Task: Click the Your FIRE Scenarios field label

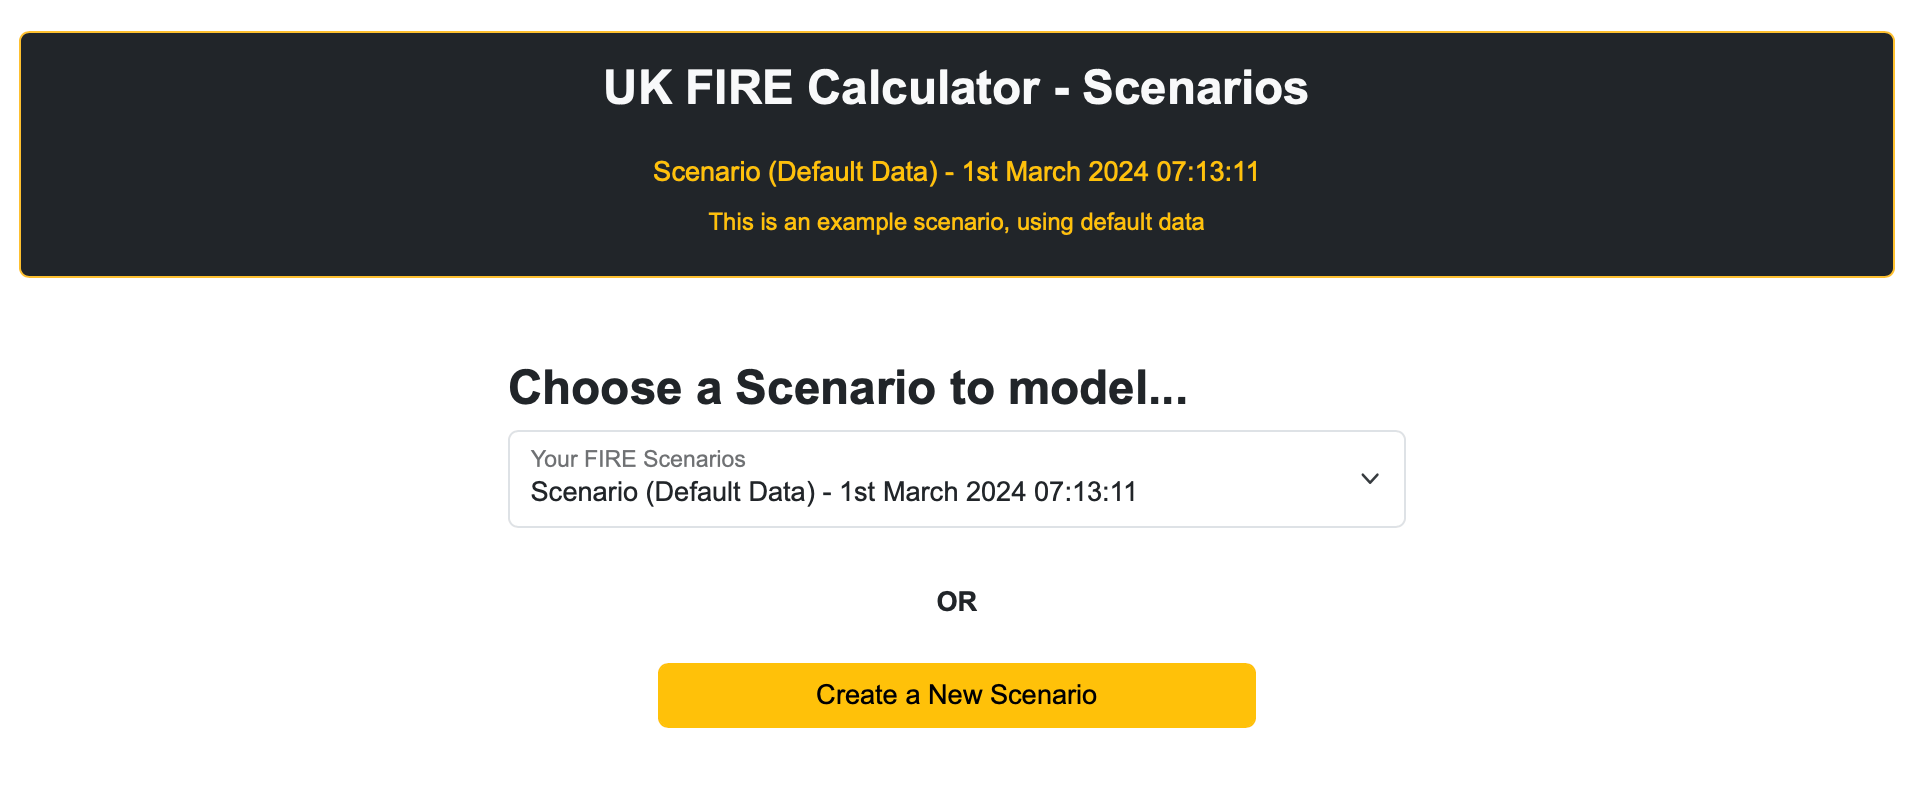Action: pos(638,459)
